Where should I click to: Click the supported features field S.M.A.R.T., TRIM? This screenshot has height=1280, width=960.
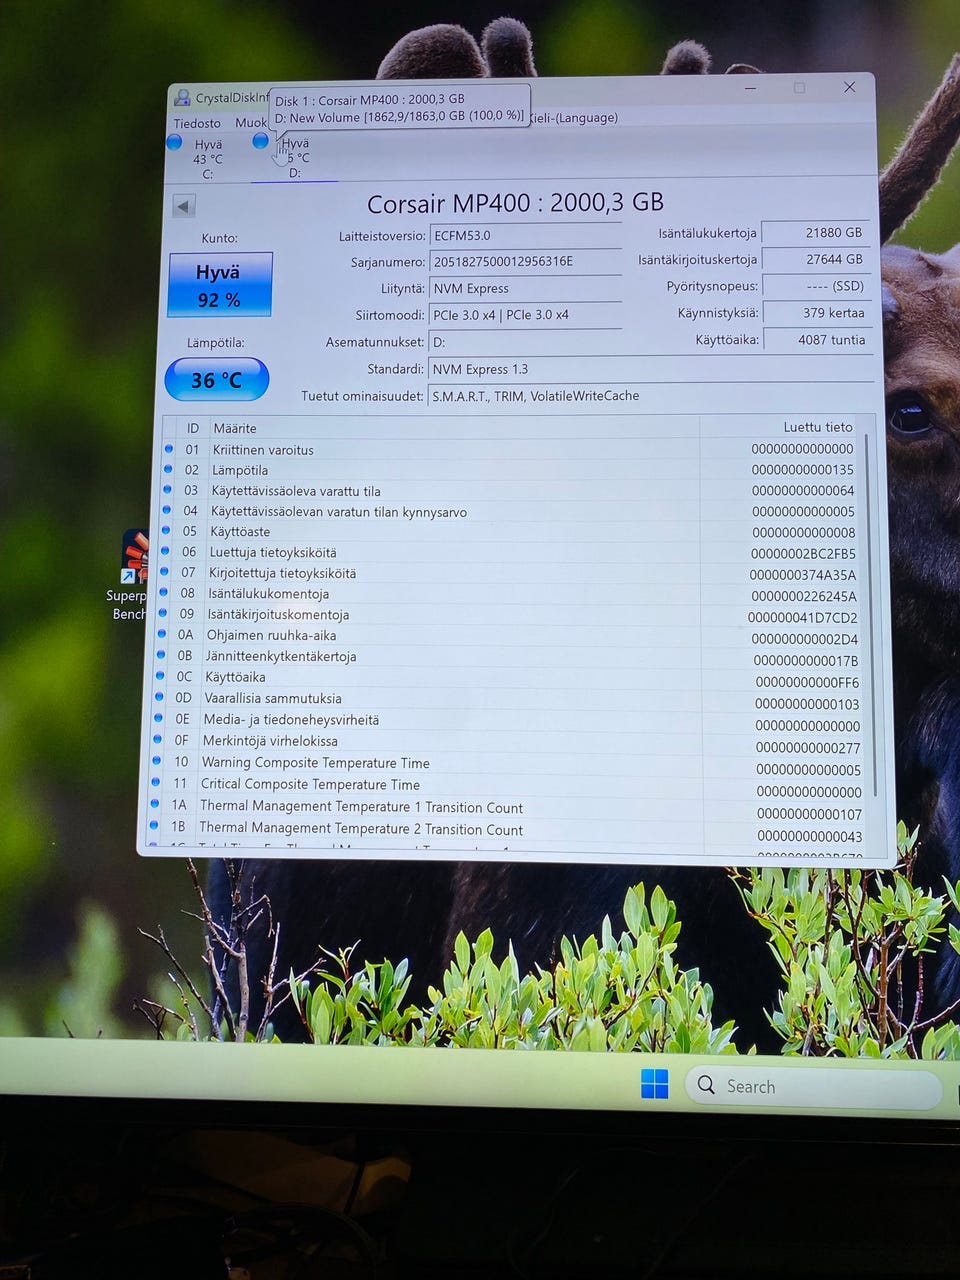(x=649, y=396)
